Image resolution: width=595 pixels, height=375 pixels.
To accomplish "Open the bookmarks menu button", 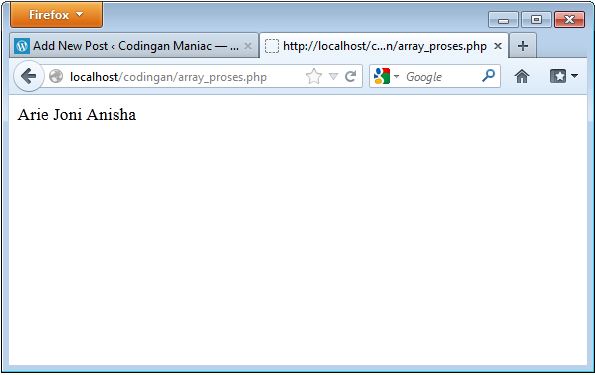I will click(564, 76).
